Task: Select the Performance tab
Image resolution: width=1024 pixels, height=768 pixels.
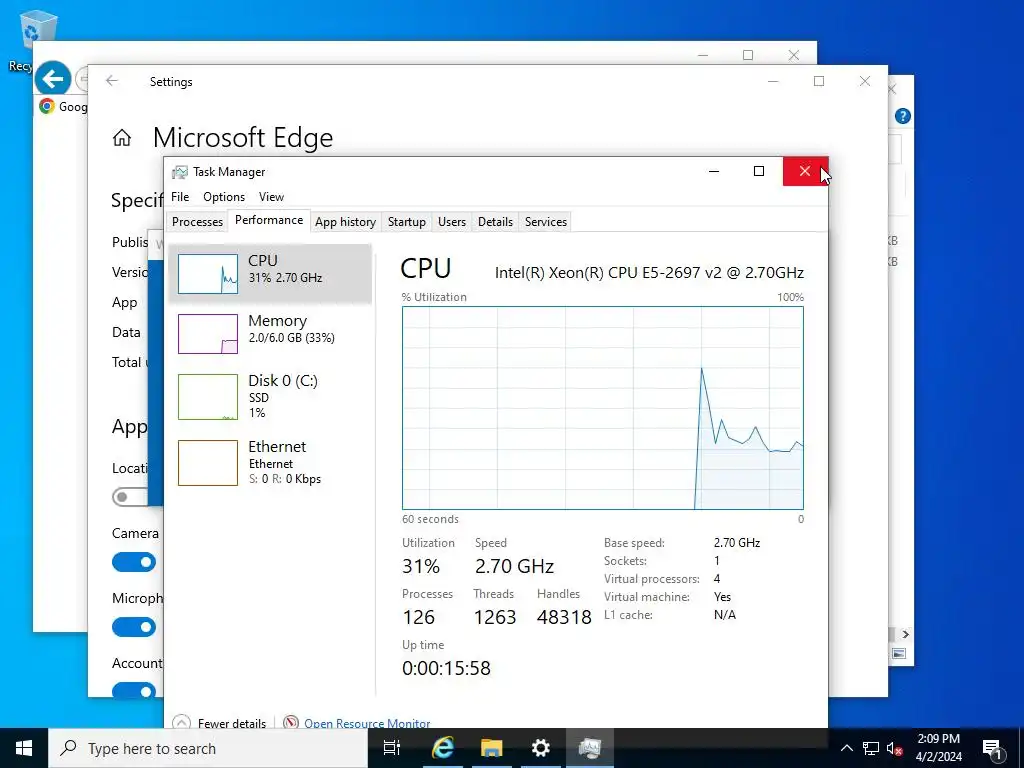Action: (x=269, y=220)
